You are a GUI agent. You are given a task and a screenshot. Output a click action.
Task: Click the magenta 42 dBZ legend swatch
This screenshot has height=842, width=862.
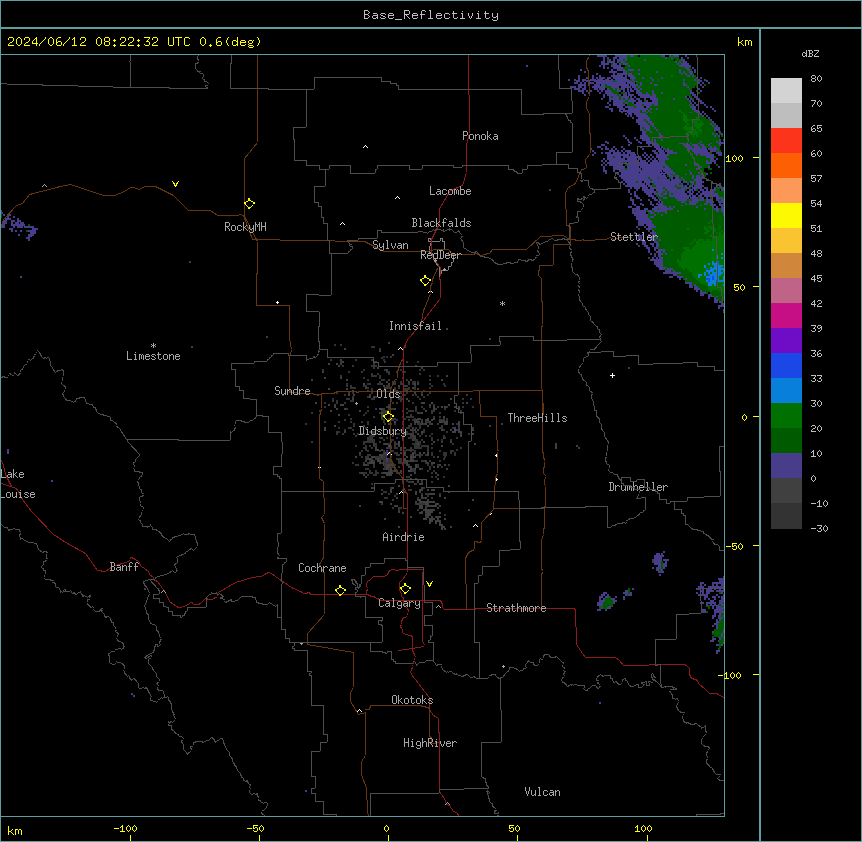(x=786, y=315)
